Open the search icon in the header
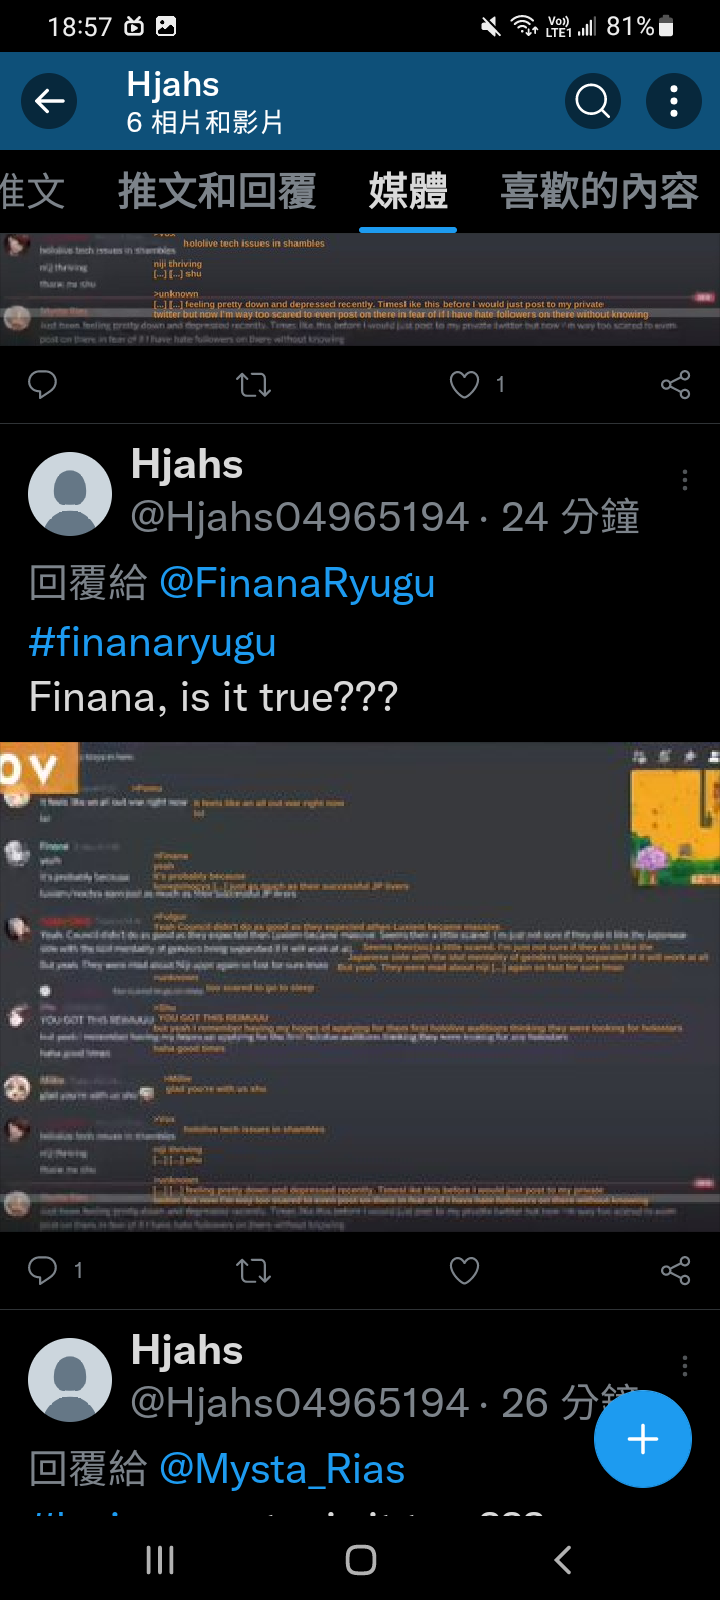The height and width of the screenshot is (1600, 720). [x=593, y=101]
